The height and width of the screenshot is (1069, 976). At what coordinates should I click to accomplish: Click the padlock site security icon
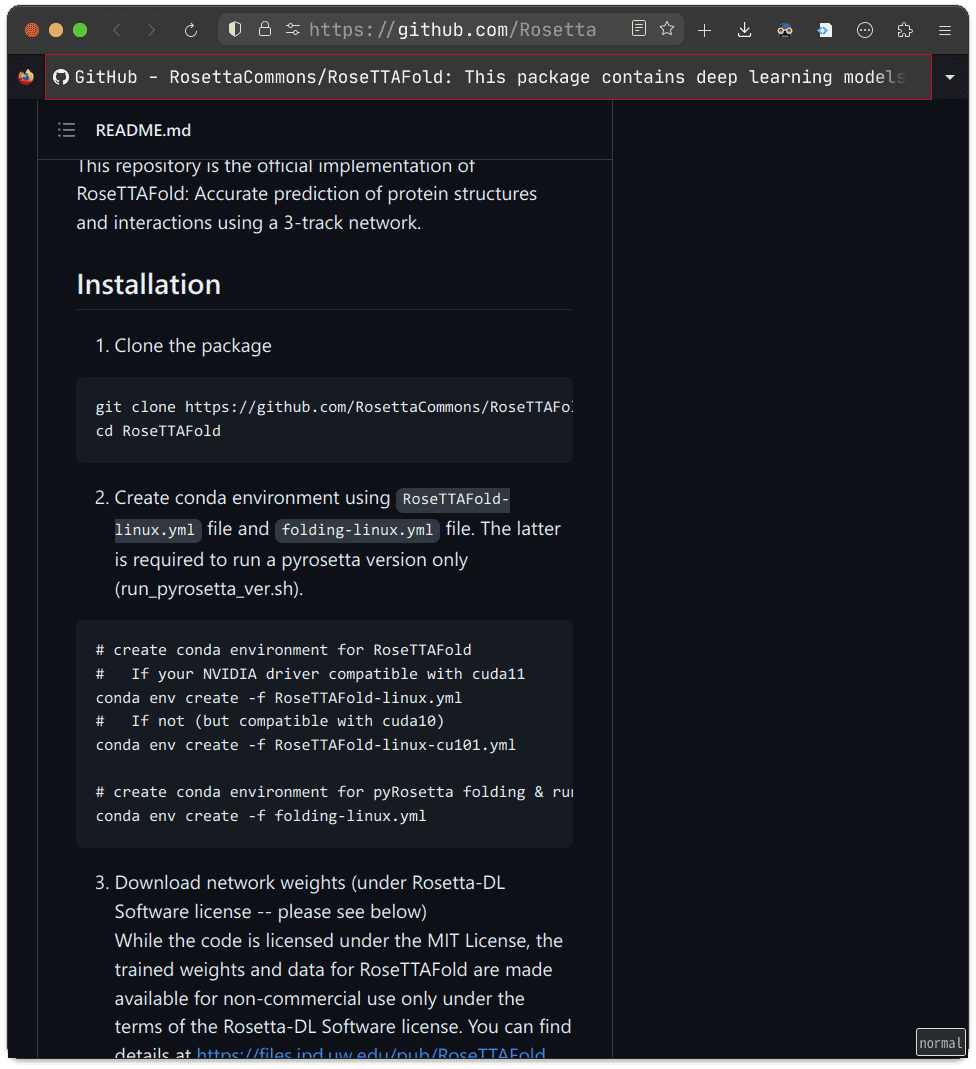[x=264, y=29]
